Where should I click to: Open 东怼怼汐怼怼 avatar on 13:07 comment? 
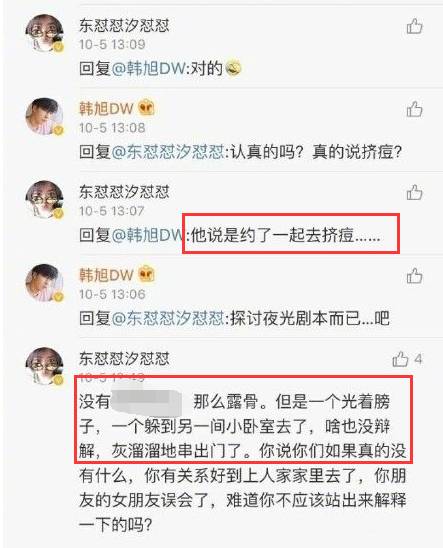45,200
